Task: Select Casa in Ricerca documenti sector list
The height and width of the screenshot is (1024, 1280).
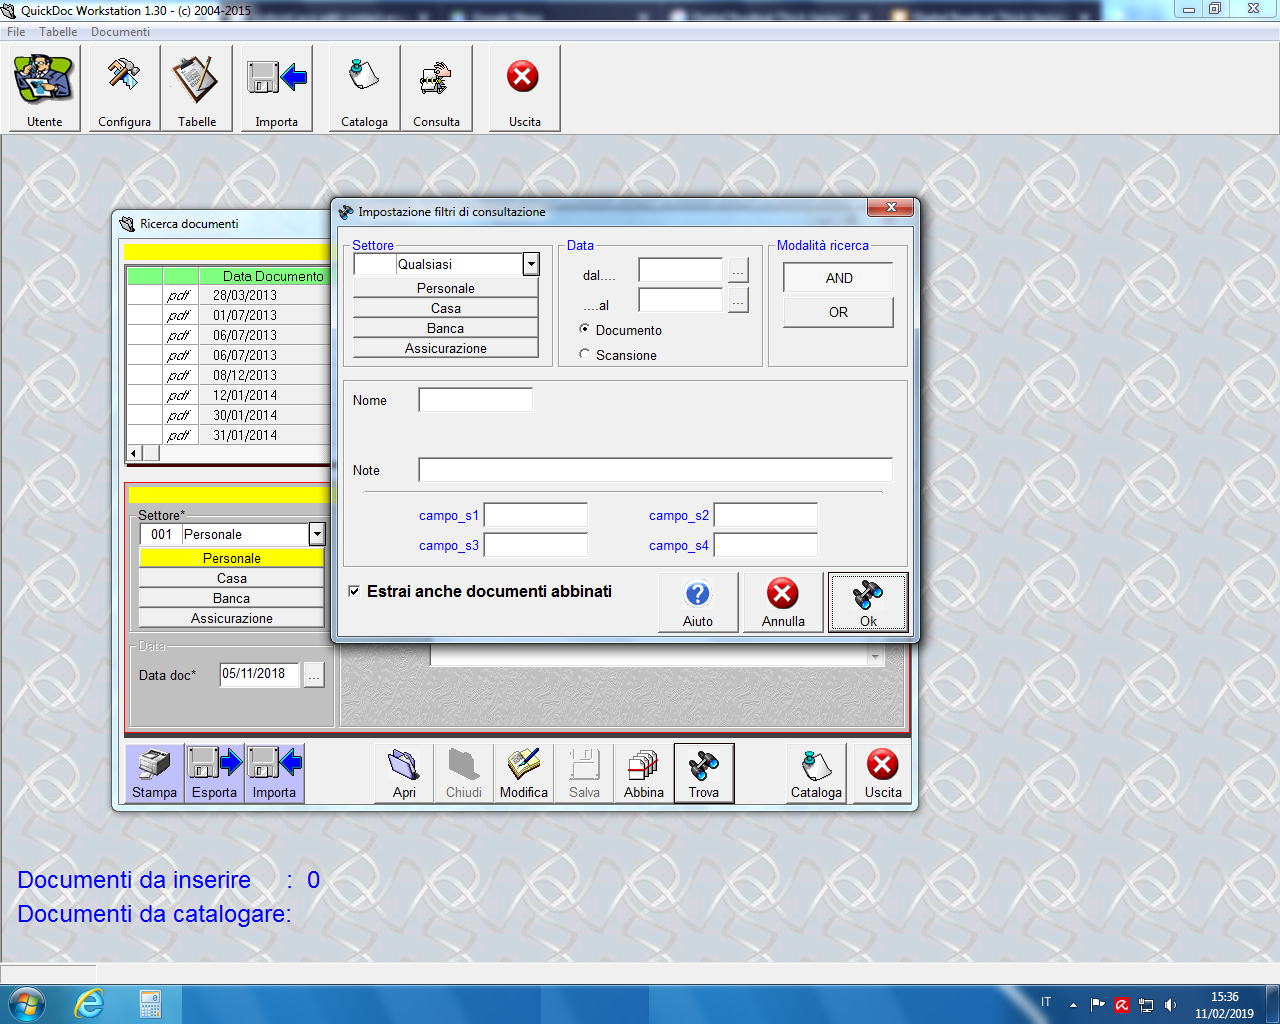Action: [x=232, y=578]
